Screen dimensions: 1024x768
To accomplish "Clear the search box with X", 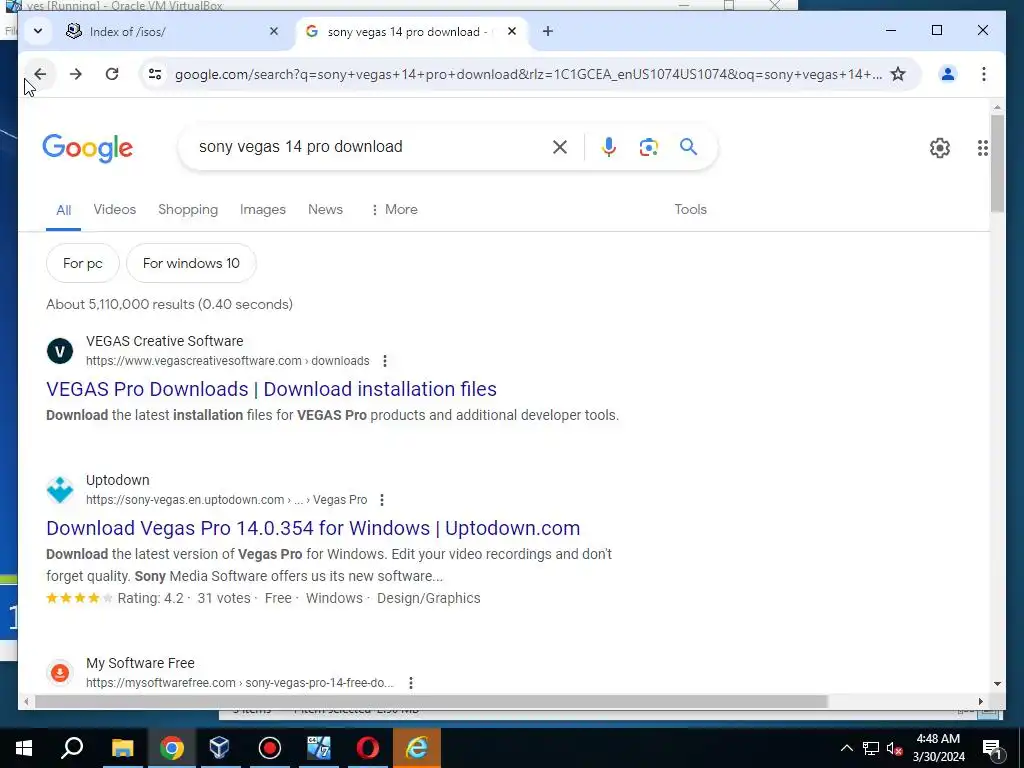I will click(560, 147).
